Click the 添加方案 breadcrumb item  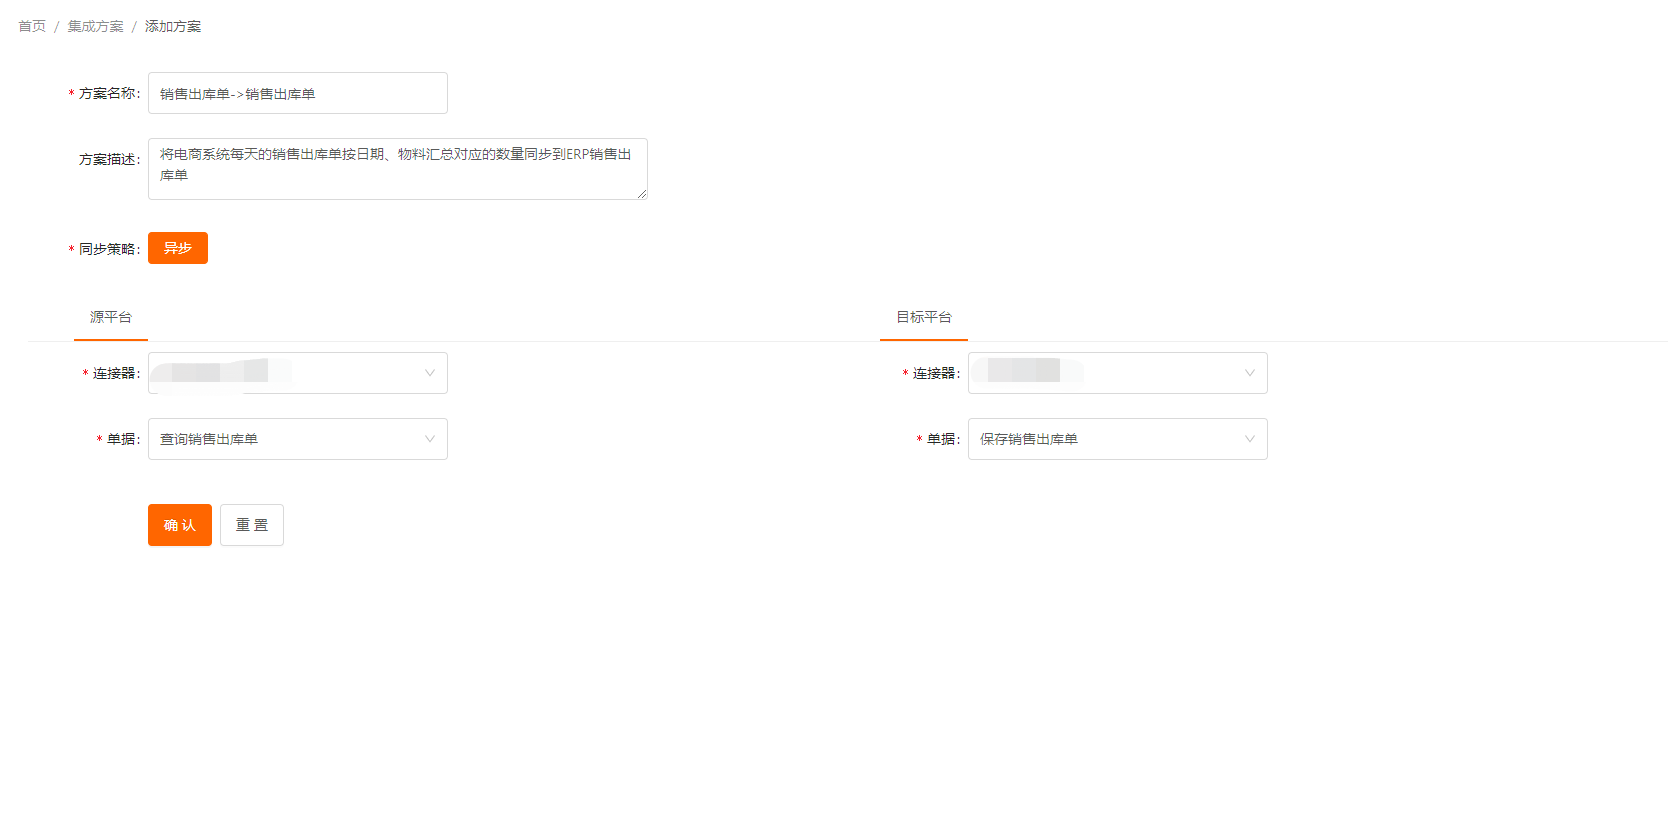click(173, 26)
